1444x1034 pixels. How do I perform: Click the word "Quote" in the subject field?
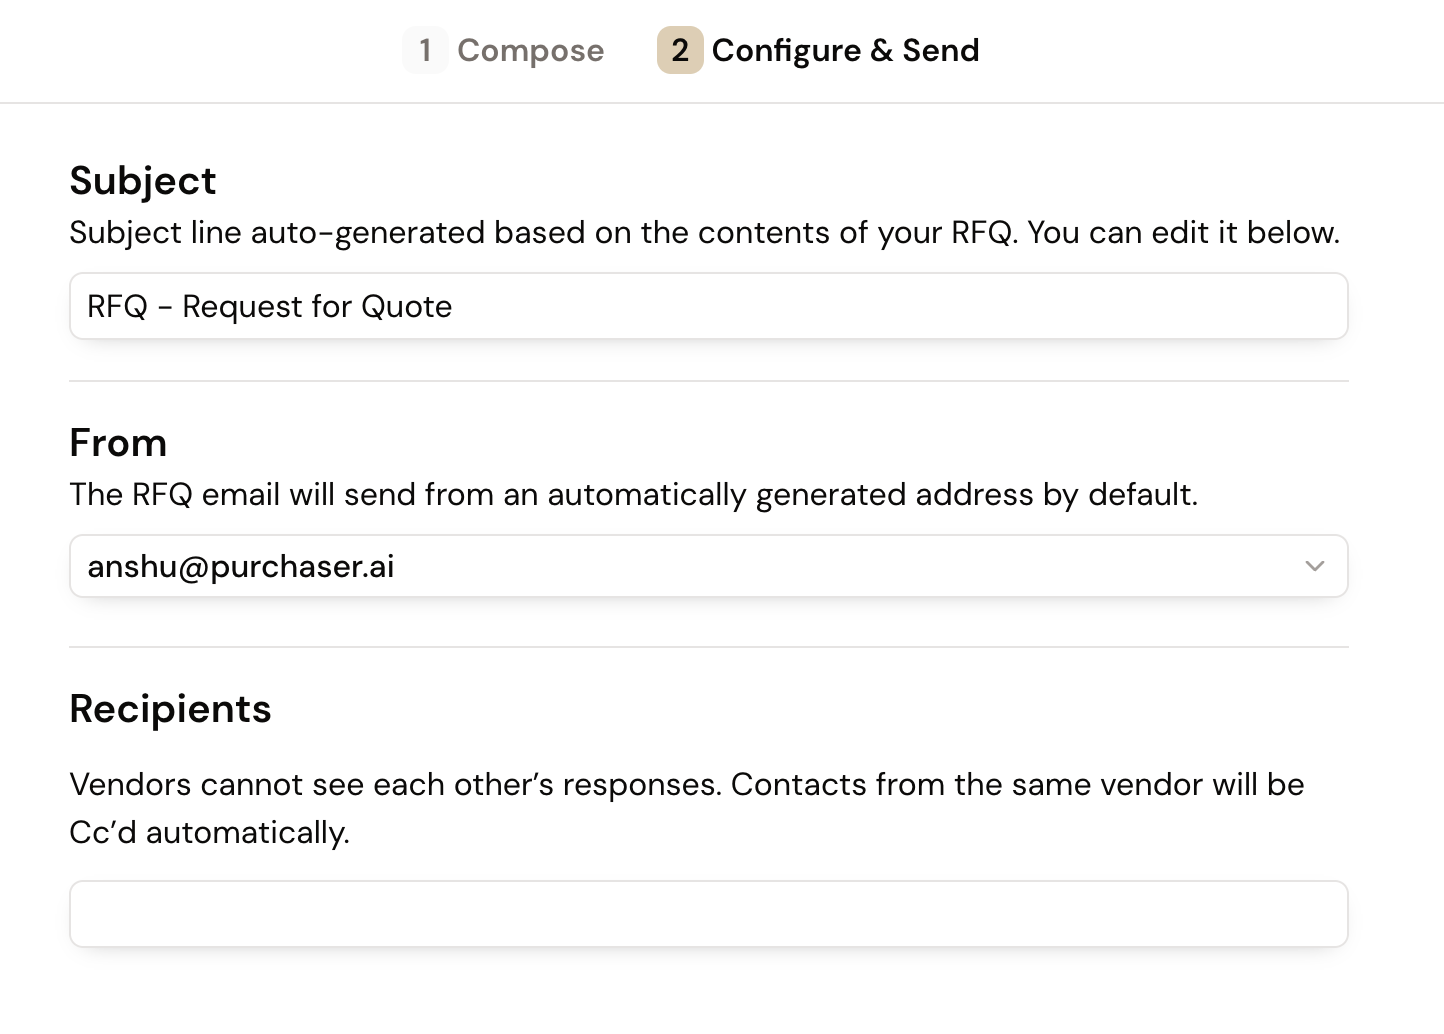[x=406, y=307]
